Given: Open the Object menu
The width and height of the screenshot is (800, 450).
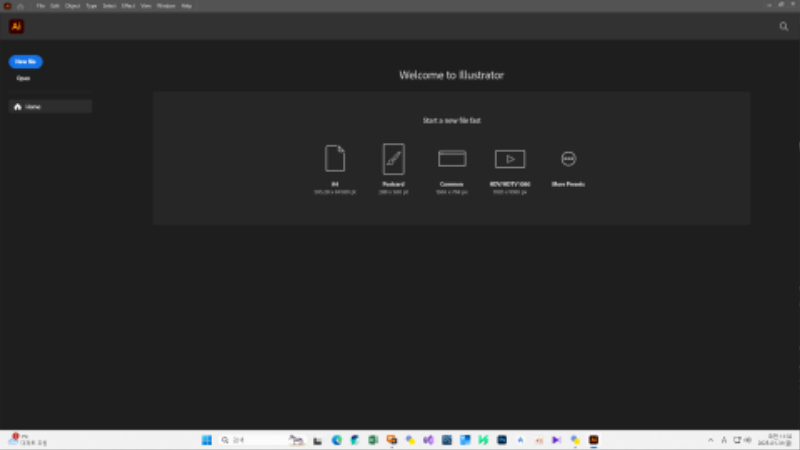Looking at the screenshot, I should [x=73, y=6].
